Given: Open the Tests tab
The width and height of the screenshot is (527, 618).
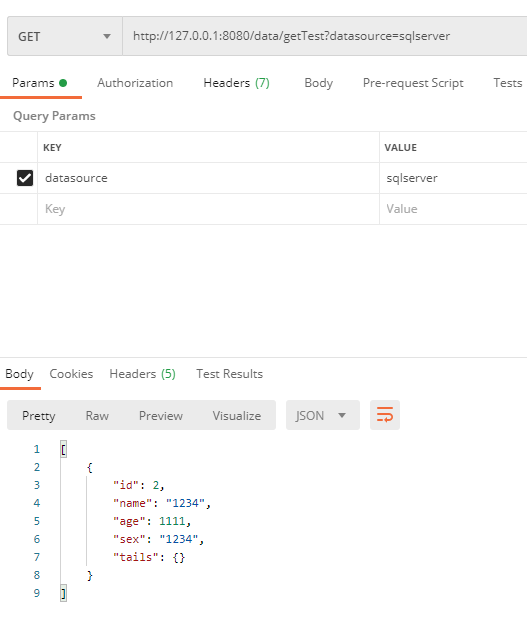Looking at the screenshot, I should (508, 83).
